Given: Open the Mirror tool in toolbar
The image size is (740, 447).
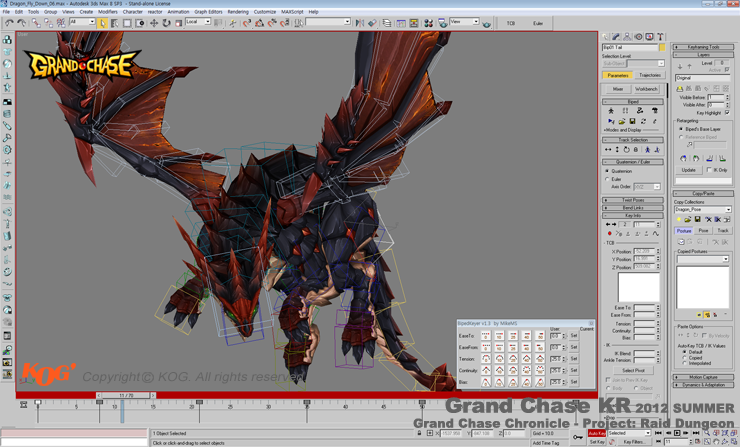Looking at the screenshot, I should click(360, 23).
